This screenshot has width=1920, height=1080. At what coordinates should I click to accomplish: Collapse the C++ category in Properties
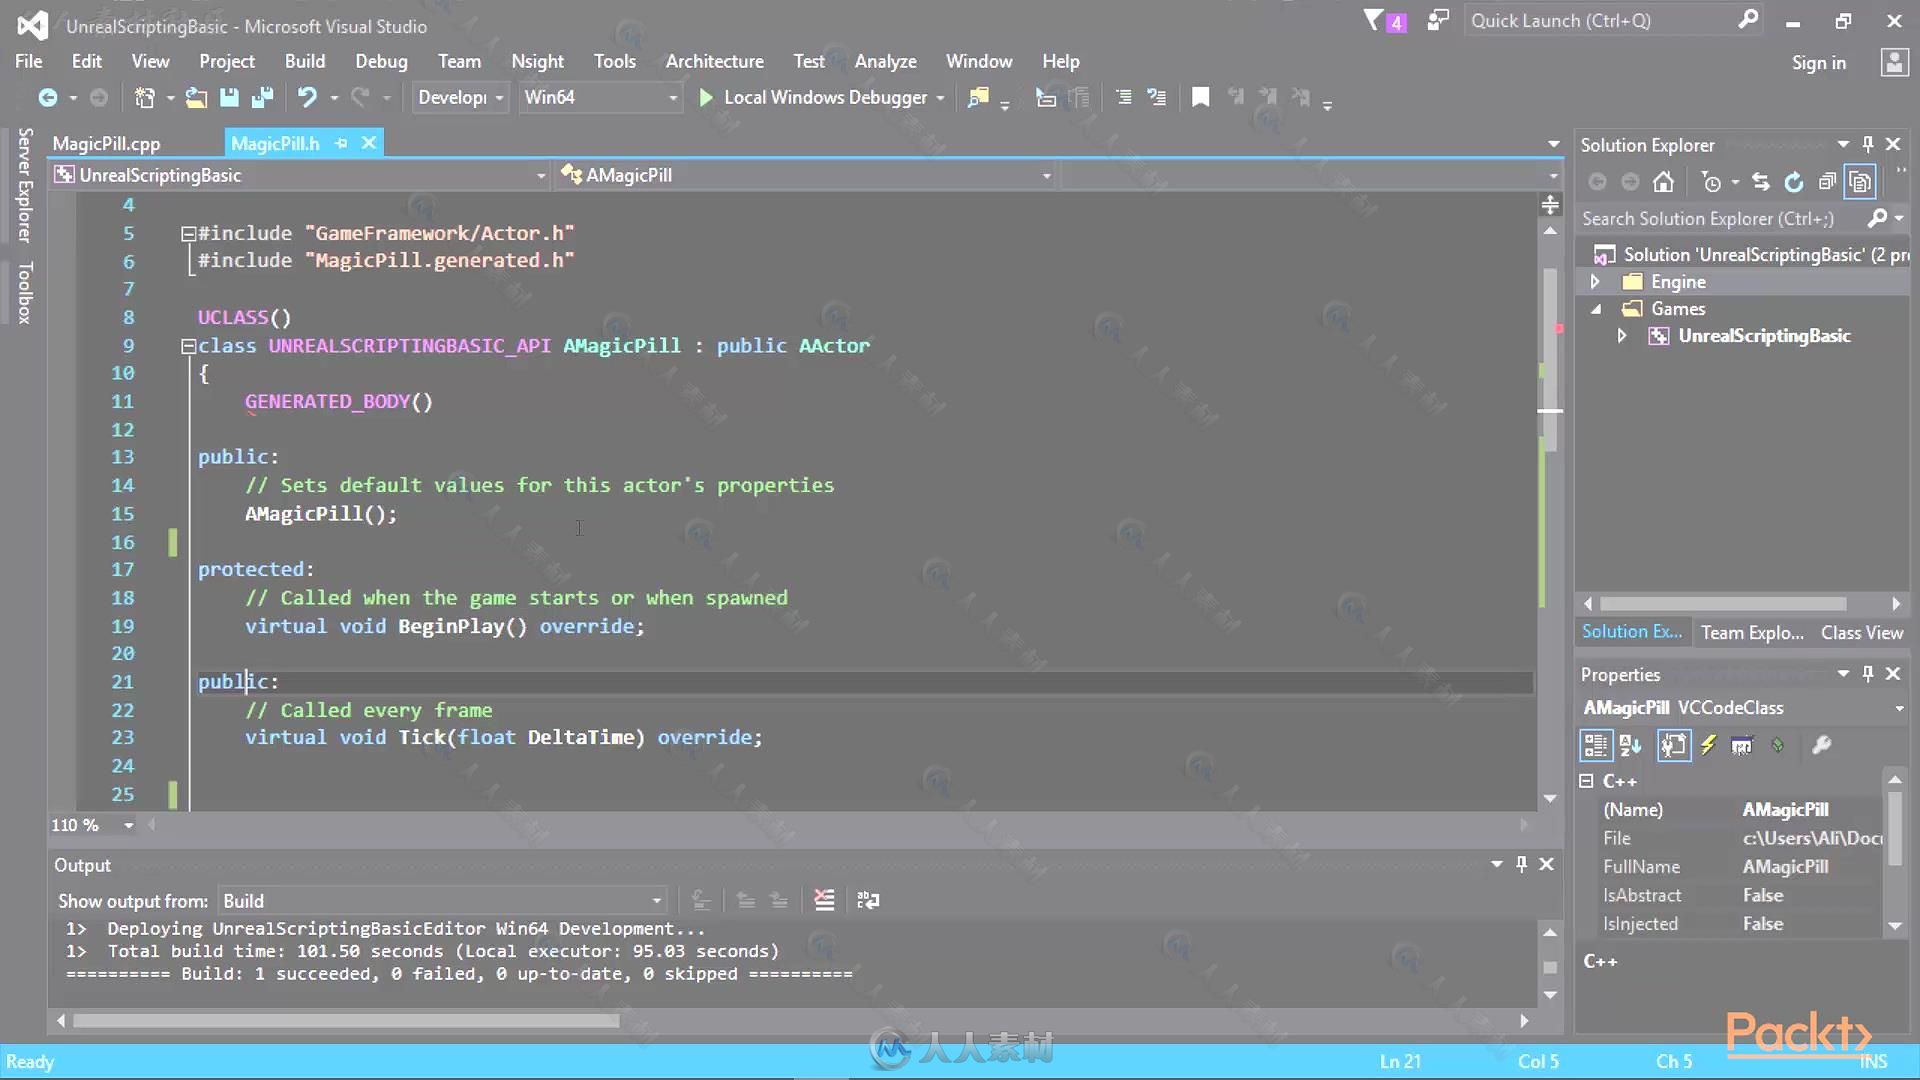click(1586, 781)
